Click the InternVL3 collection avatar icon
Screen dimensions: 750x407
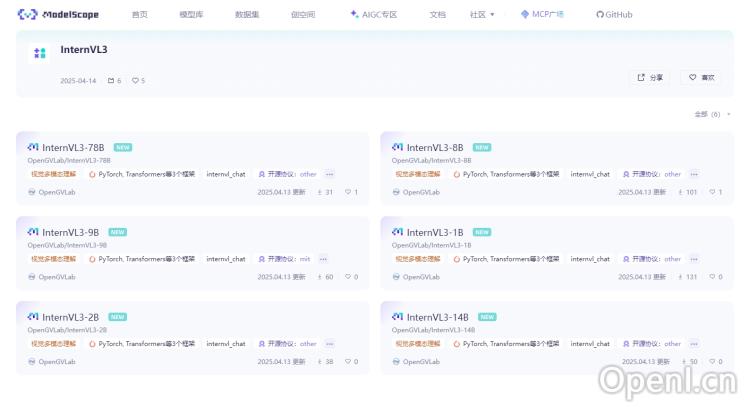click(x=40, y=53)
